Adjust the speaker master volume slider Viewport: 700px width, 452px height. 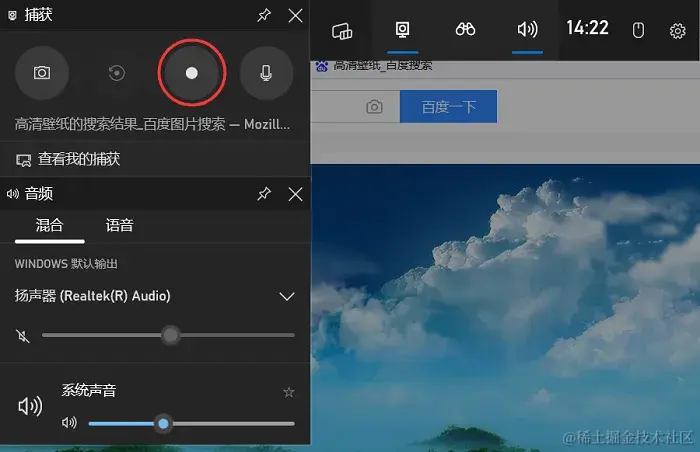(x=168, y=335)
